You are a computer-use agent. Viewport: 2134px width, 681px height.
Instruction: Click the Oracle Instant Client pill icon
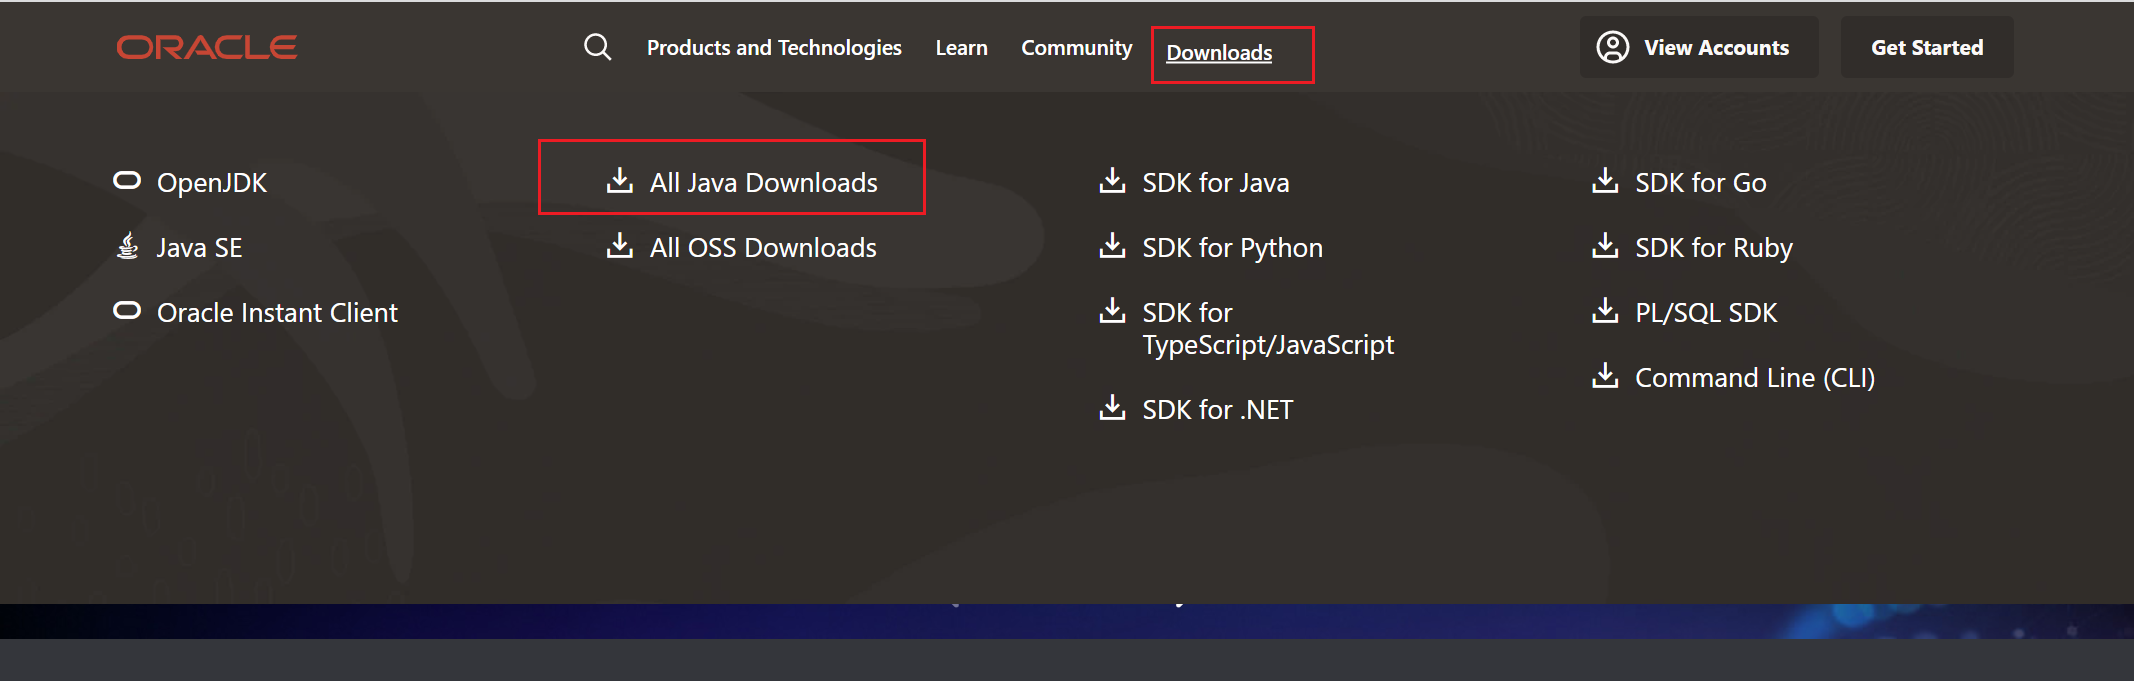127,310
